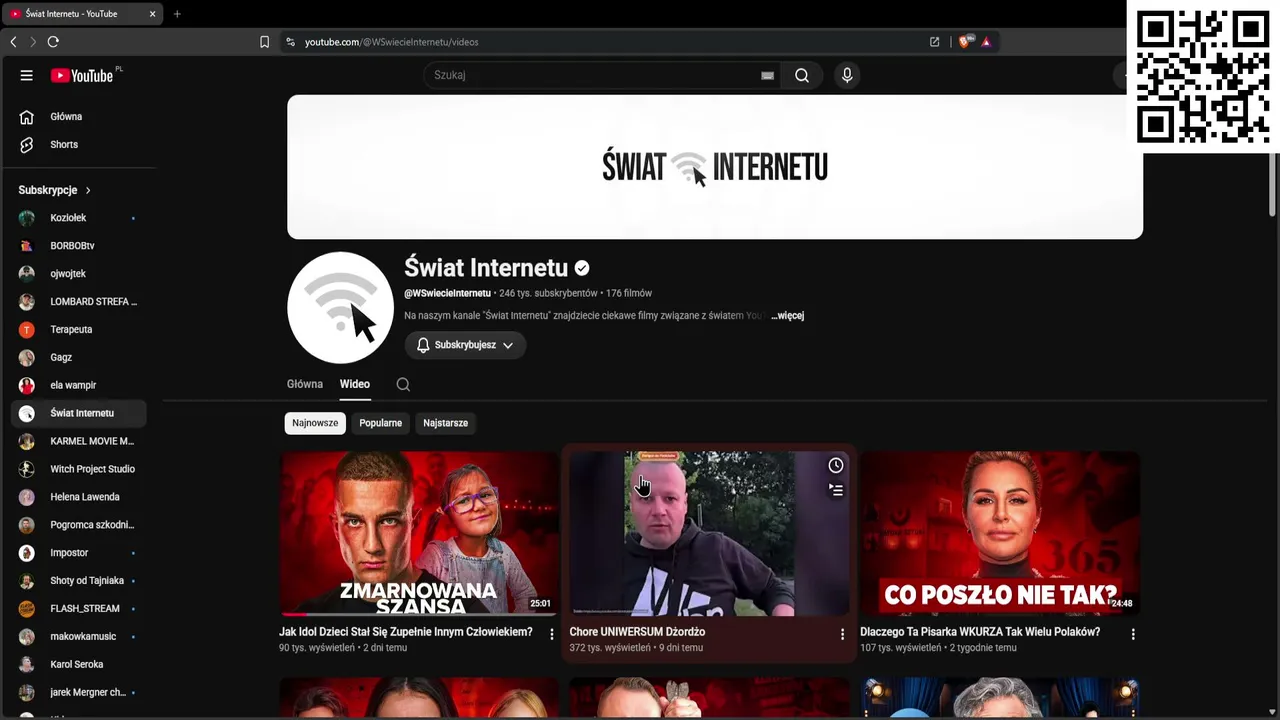This screenshot has height=720, width=1280.
Task: Click the browser address bar URL
Action: [392, 42]
